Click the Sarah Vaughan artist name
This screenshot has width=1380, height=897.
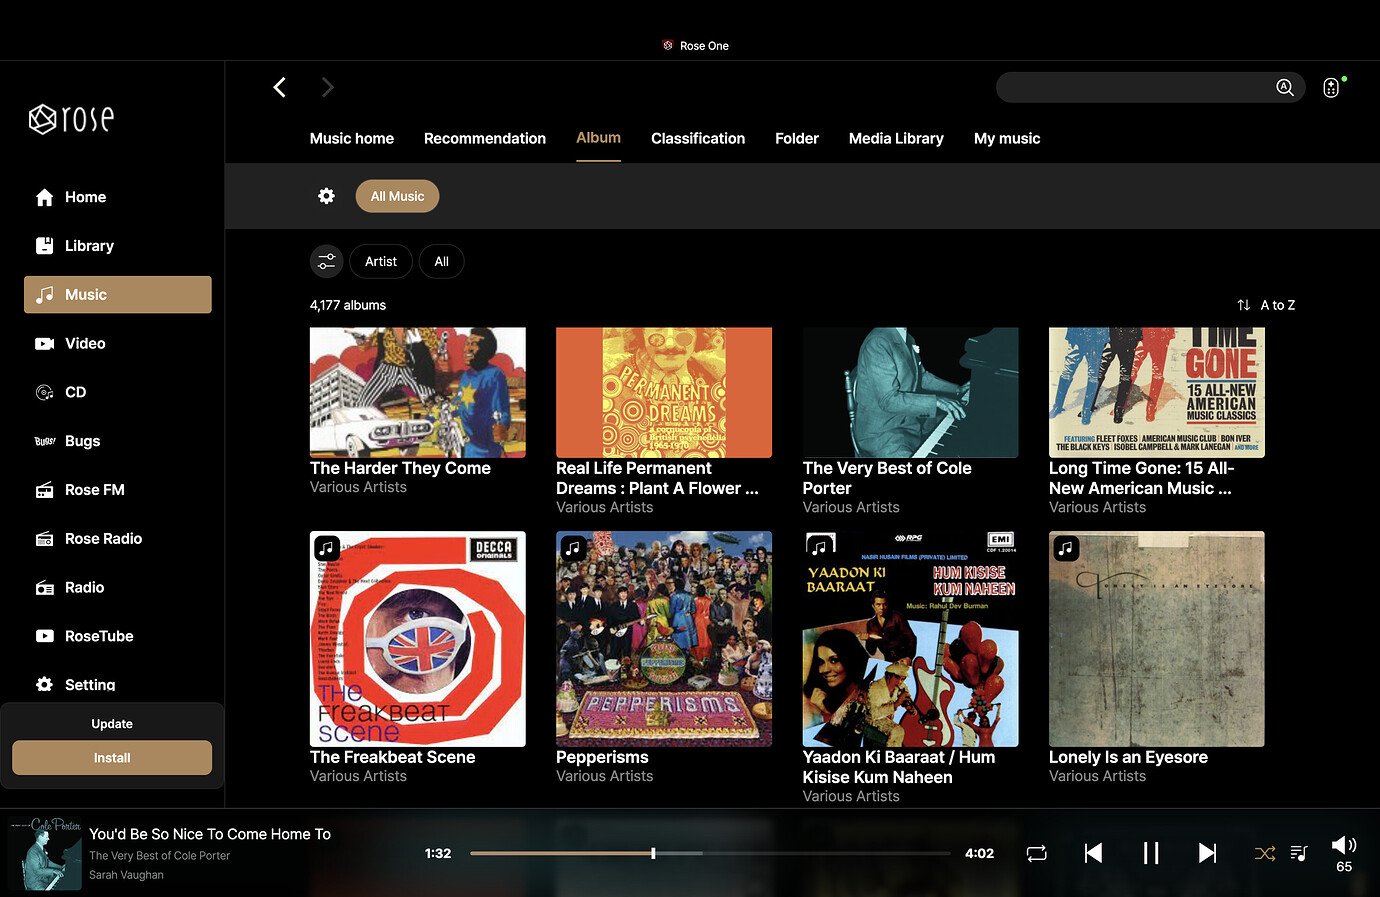(x=126, y=875)
